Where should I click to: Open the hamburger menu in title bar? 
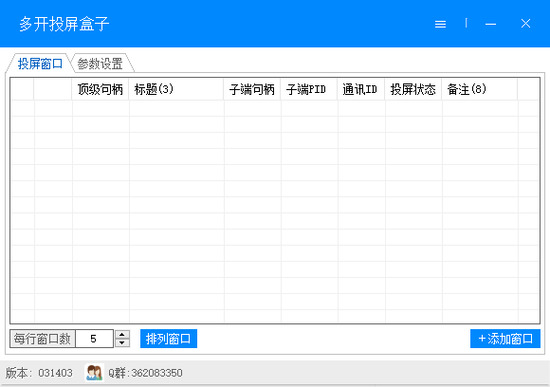(440, 24)
